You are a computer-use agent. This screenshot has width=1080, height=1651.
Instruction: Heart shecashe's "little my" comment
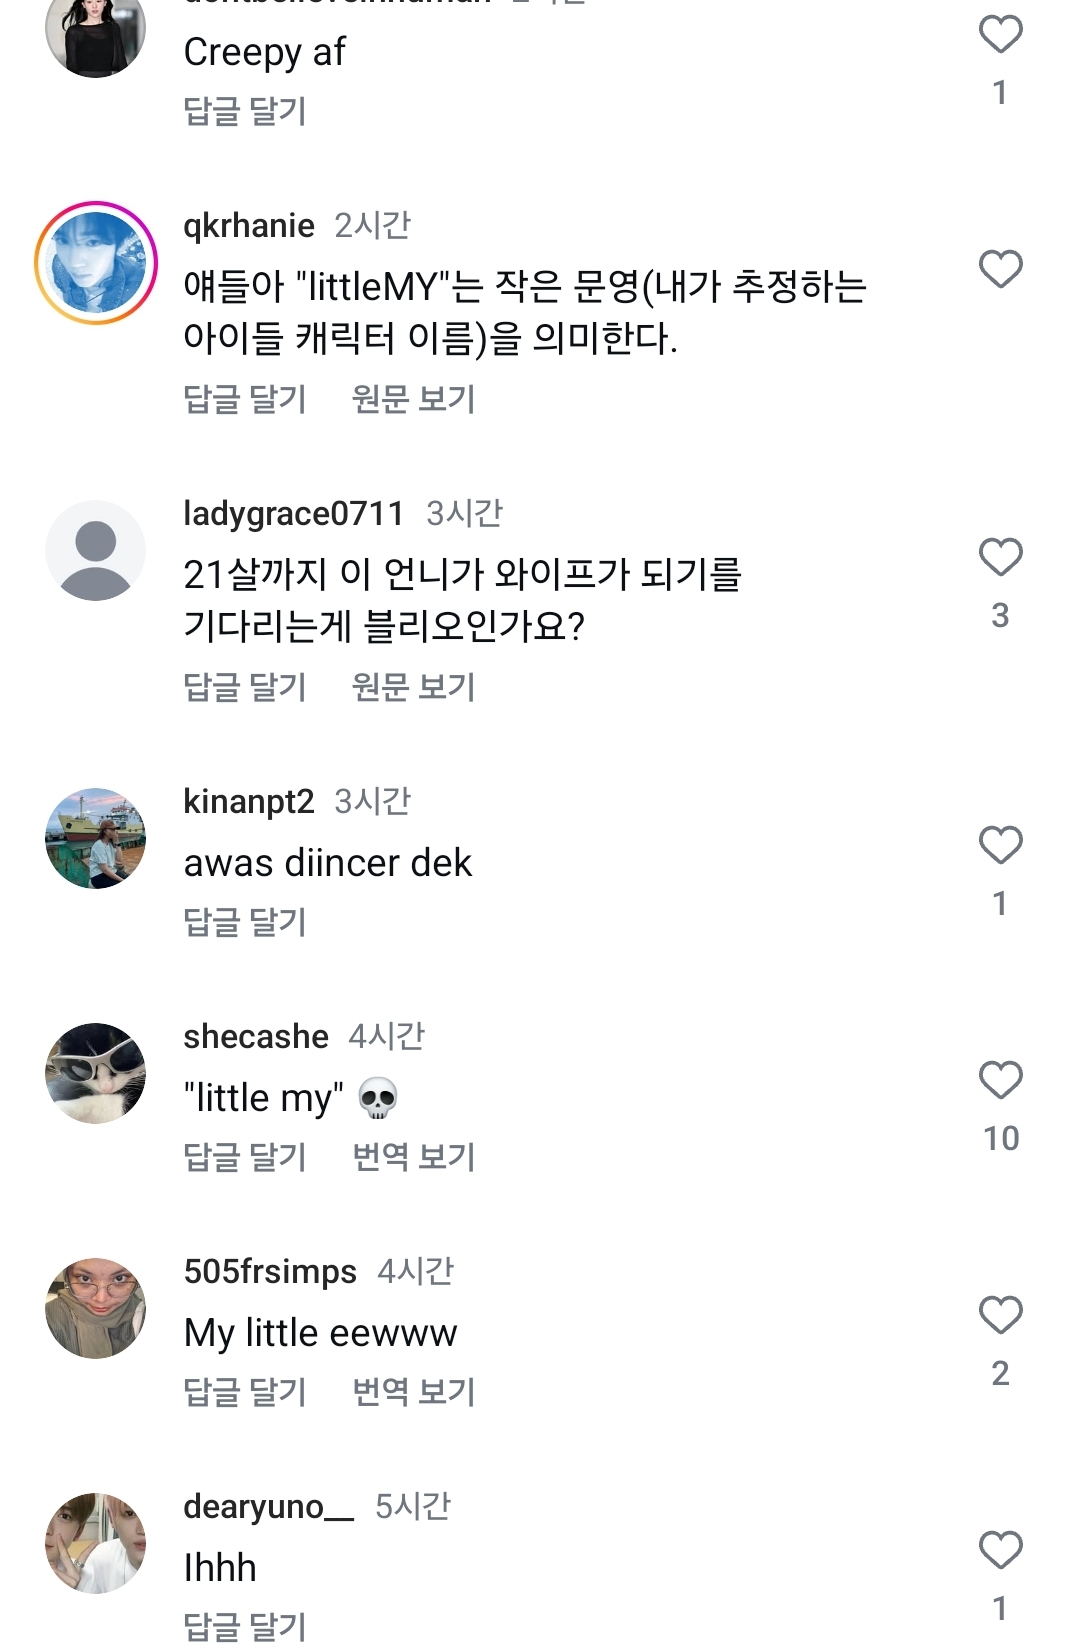point(1000,1080)
